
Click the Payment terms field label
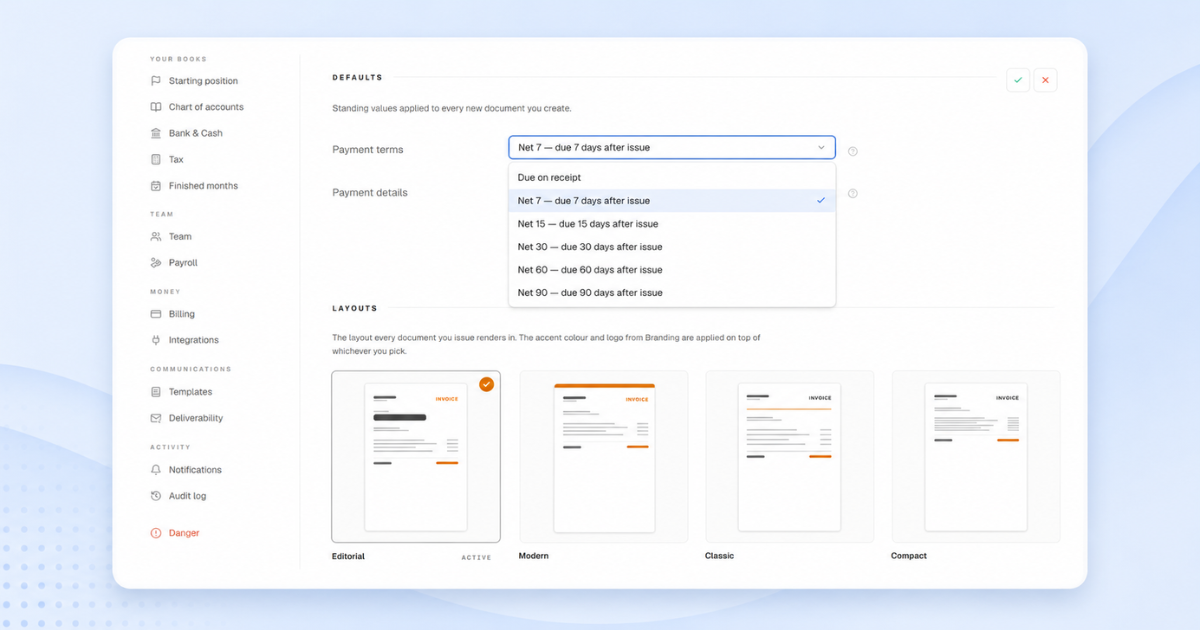pos(368,150)
